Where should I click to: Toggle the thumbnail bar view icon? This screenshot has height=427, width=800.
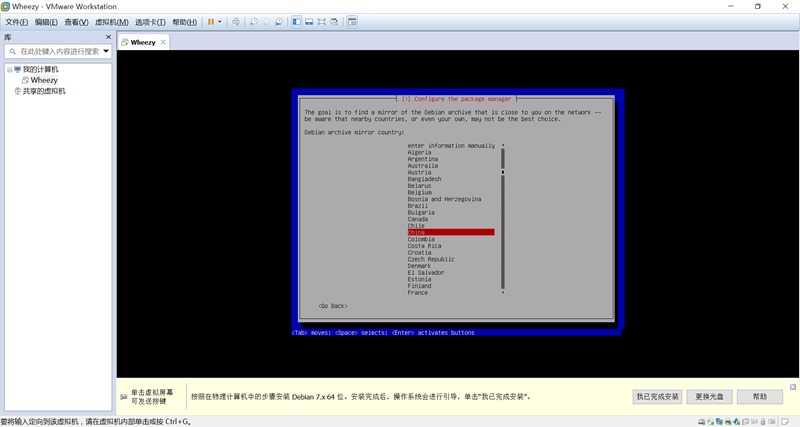[309, 22]
